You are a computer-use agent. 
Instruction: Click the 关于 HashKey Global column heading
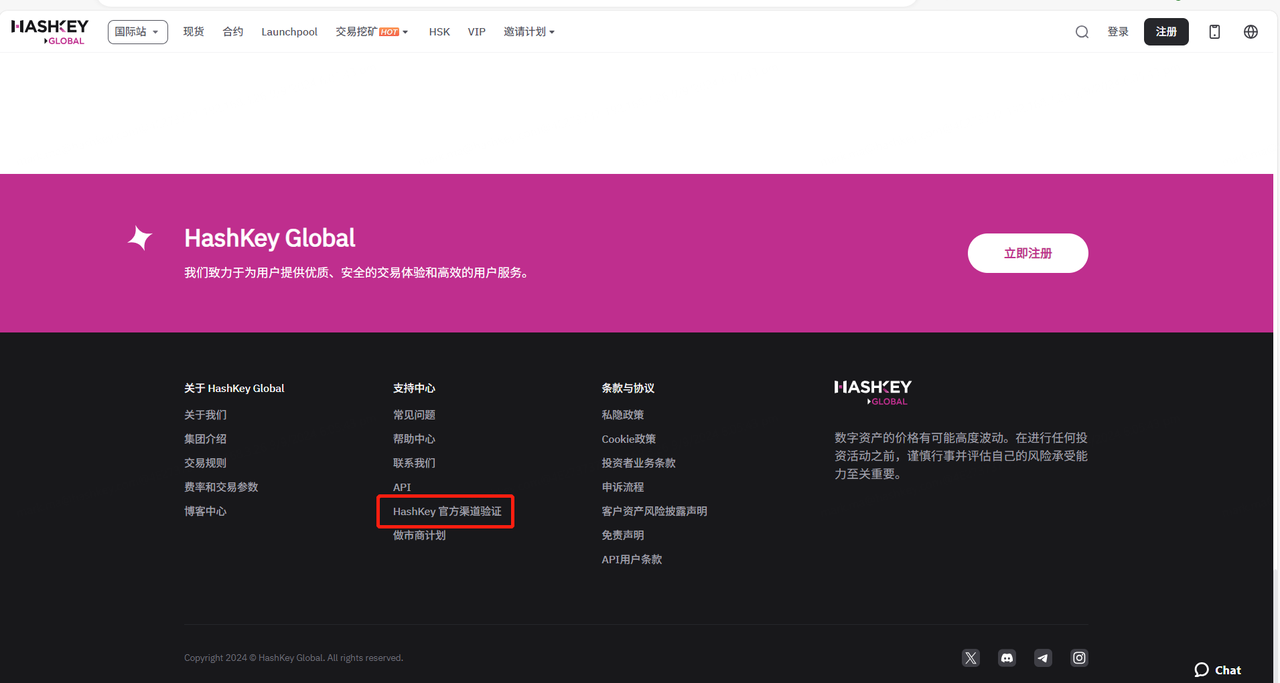[x=234, y=388]
